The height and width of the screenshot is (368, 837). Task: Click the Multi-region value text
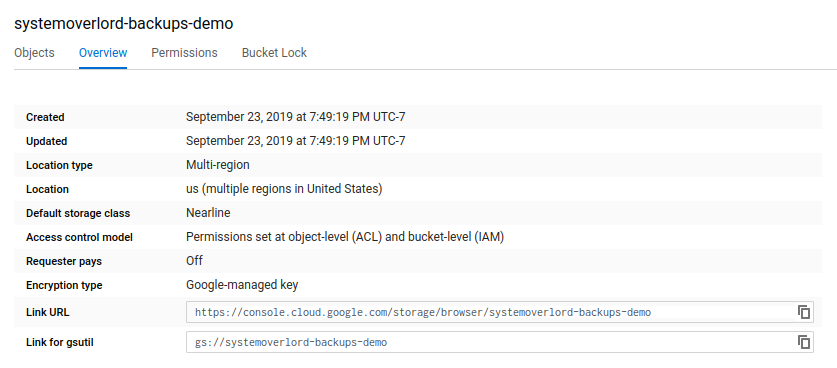click(x=218, y=165)
